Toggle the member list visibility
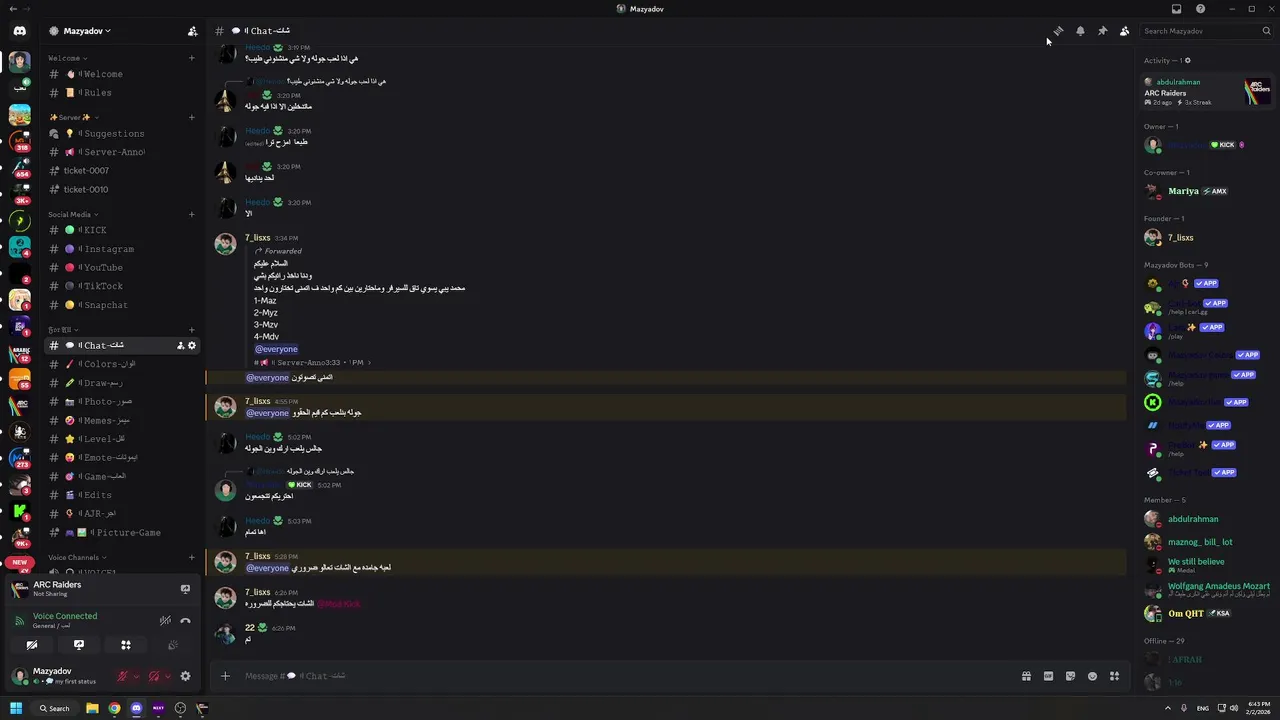This screenshot has height=720, width=1280. click(1124, 31)
